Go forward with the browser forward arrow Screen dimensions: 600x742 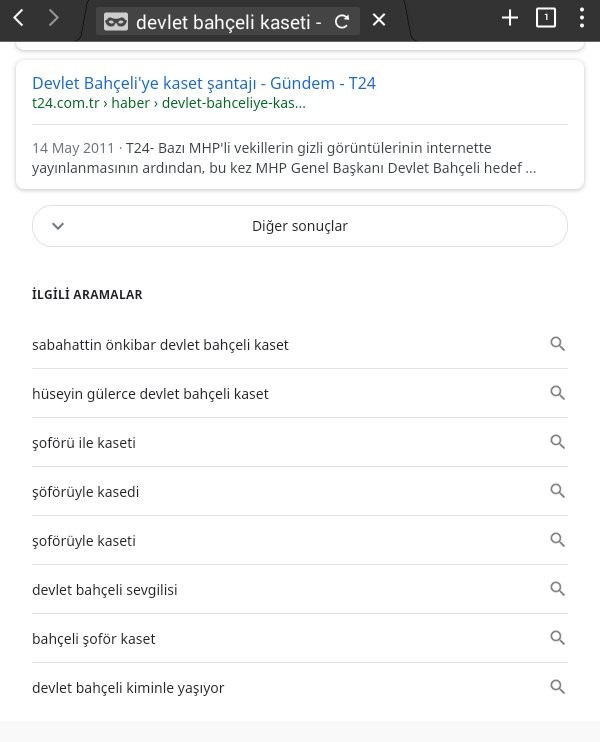click(x=54, y=18)
